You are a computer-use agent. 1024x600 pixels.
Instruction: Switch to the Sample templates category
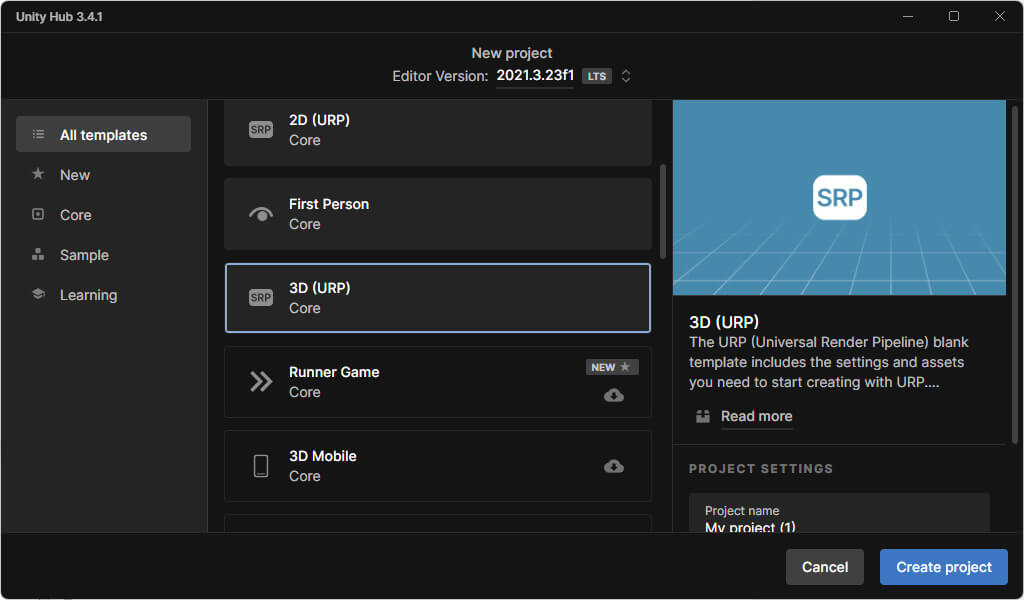103,255
